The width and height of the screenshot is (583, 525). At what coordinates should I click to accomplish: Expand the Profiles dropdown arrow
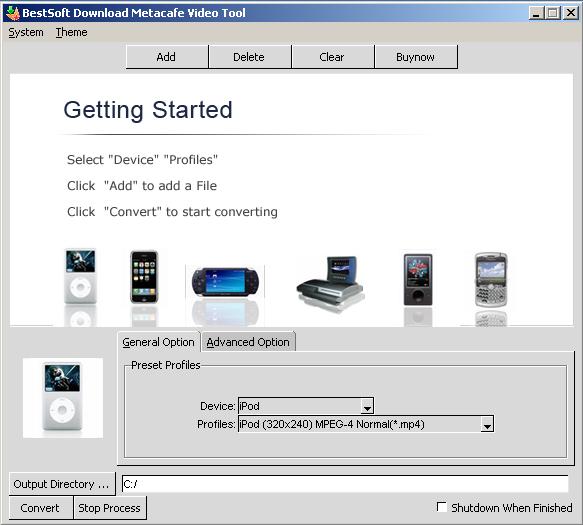[x=487, y=424]
